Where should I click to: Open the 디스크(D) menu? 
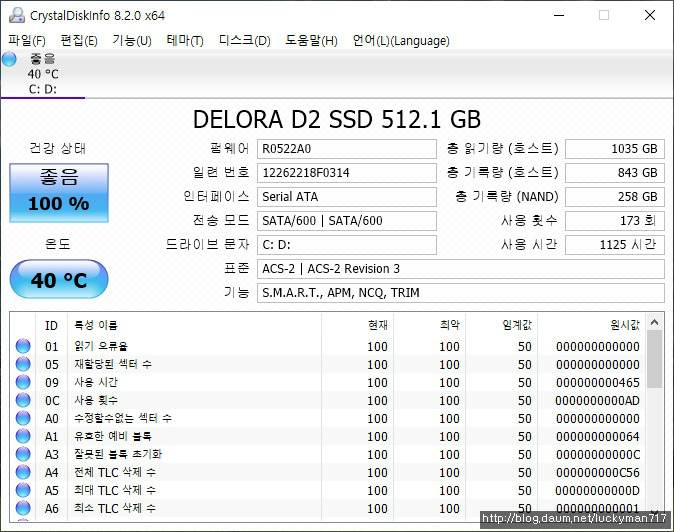click(x=245, y=41)
